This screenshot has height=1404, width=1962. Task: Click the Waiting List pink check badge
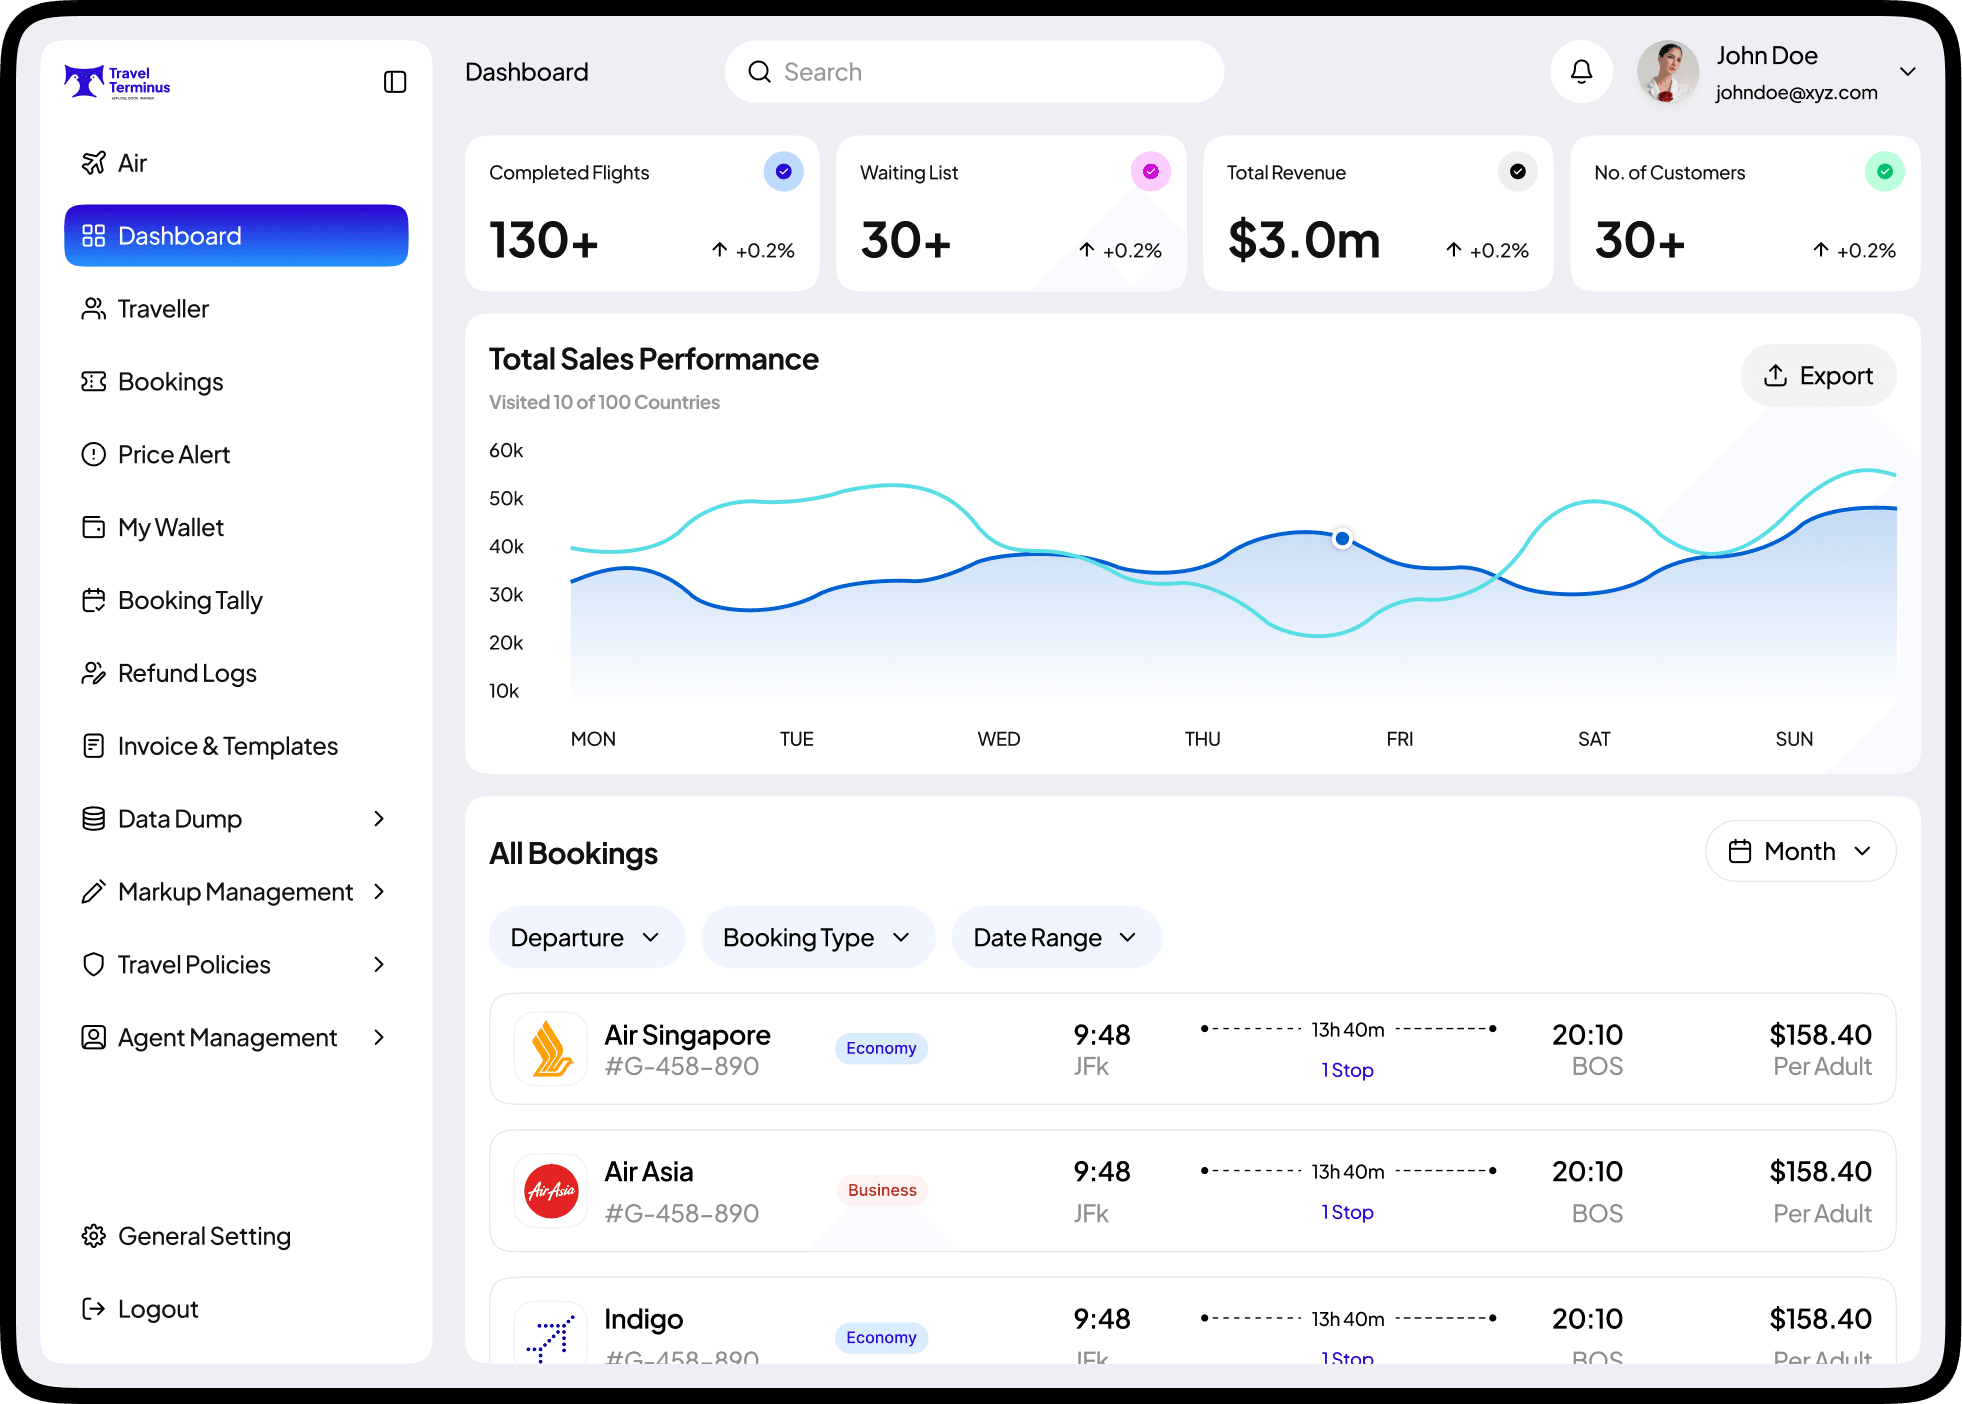pyautogui.click(x=1150, y=172)
